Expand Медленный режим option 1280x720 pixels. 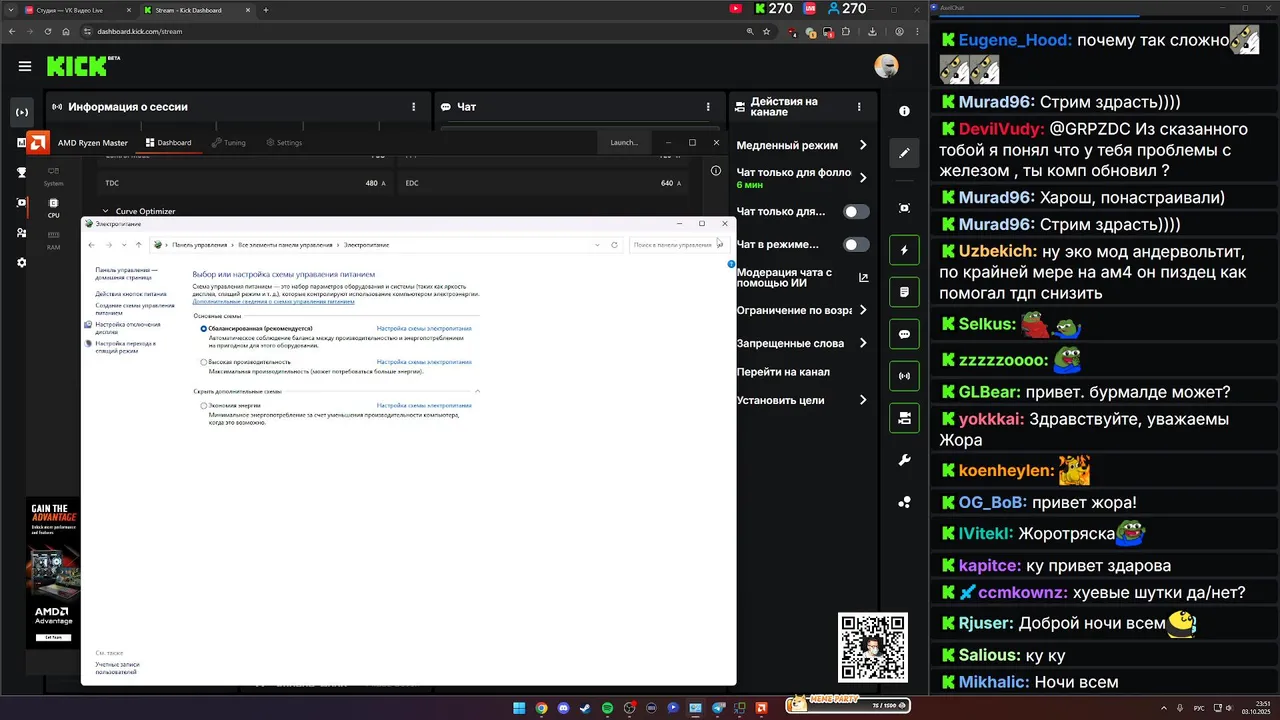coord(863,145)
